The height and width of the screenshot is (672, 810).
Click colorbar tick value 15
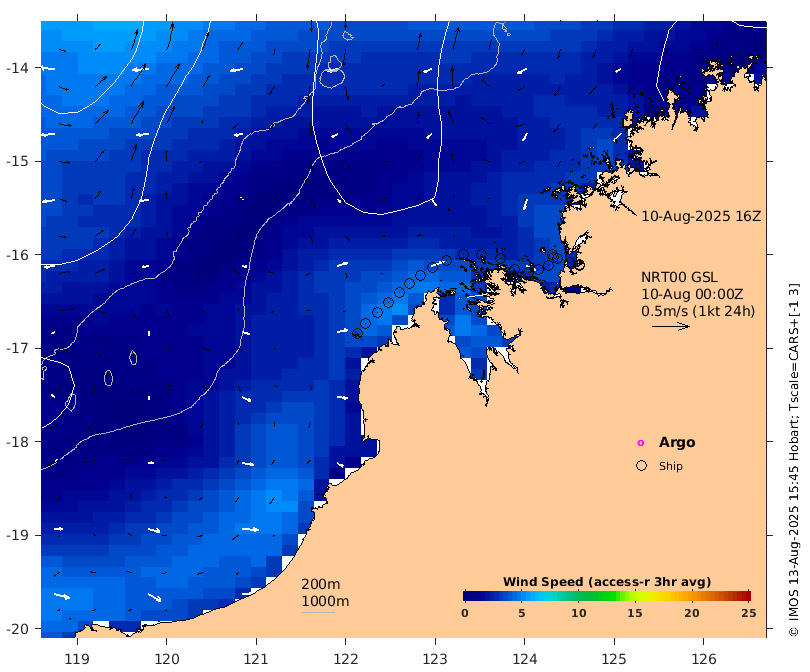pos(634,613)
